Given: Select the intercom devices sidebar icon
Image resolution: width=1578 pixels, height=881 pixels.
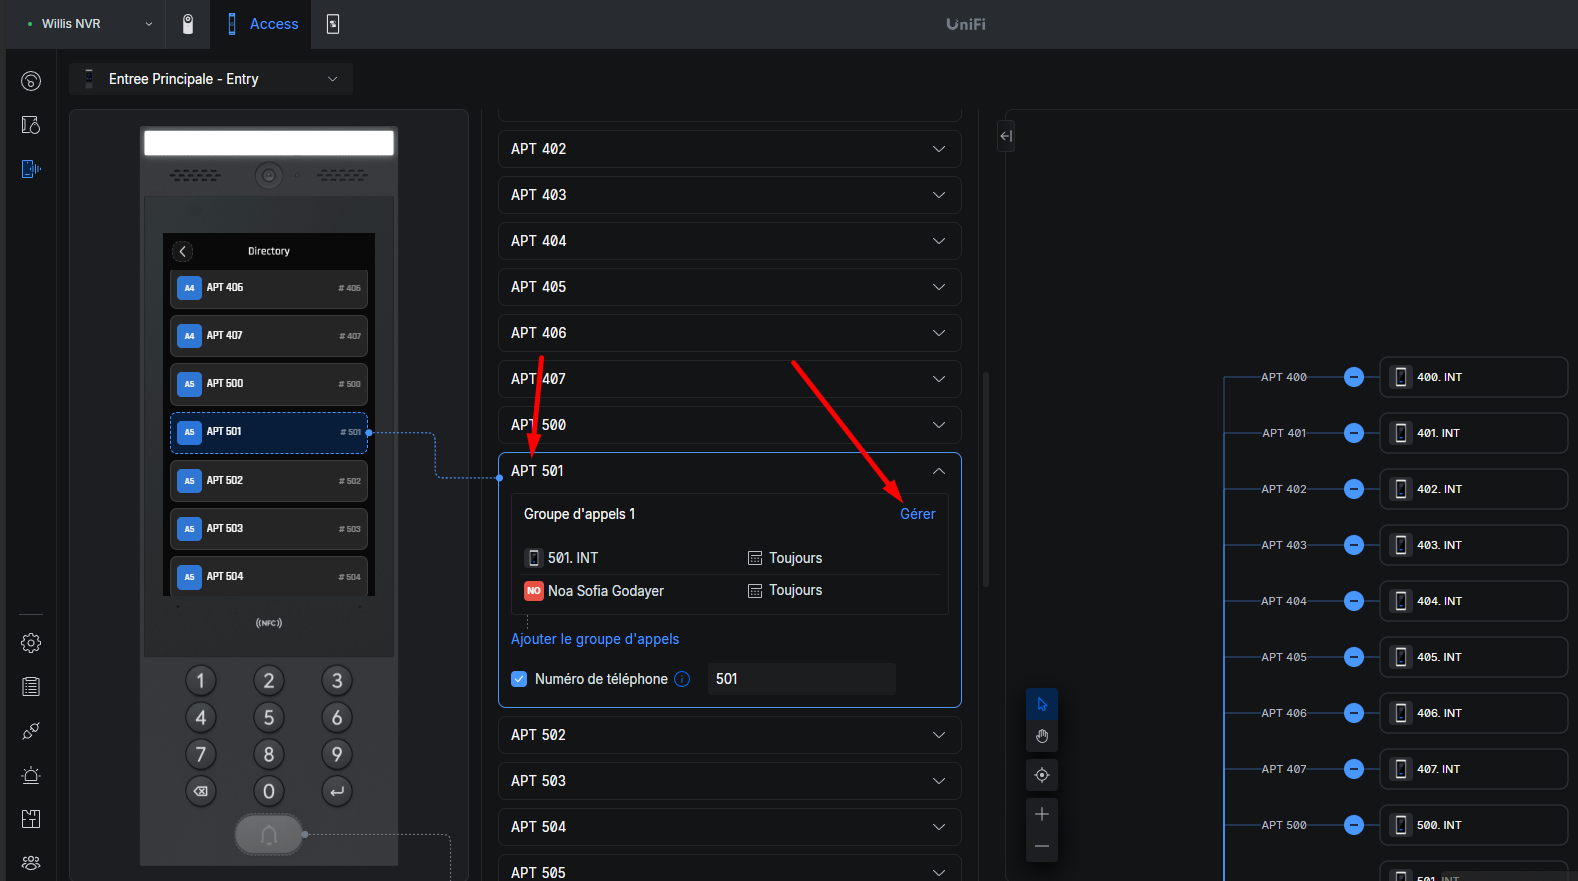Looking at the screenshot, I should (x=31, y=169).
